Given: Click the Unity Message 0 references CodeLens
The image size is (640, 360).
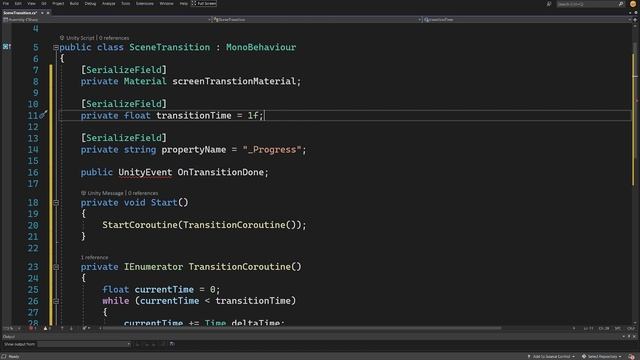Looking at the screenshot, I should (x=119, y=193).
